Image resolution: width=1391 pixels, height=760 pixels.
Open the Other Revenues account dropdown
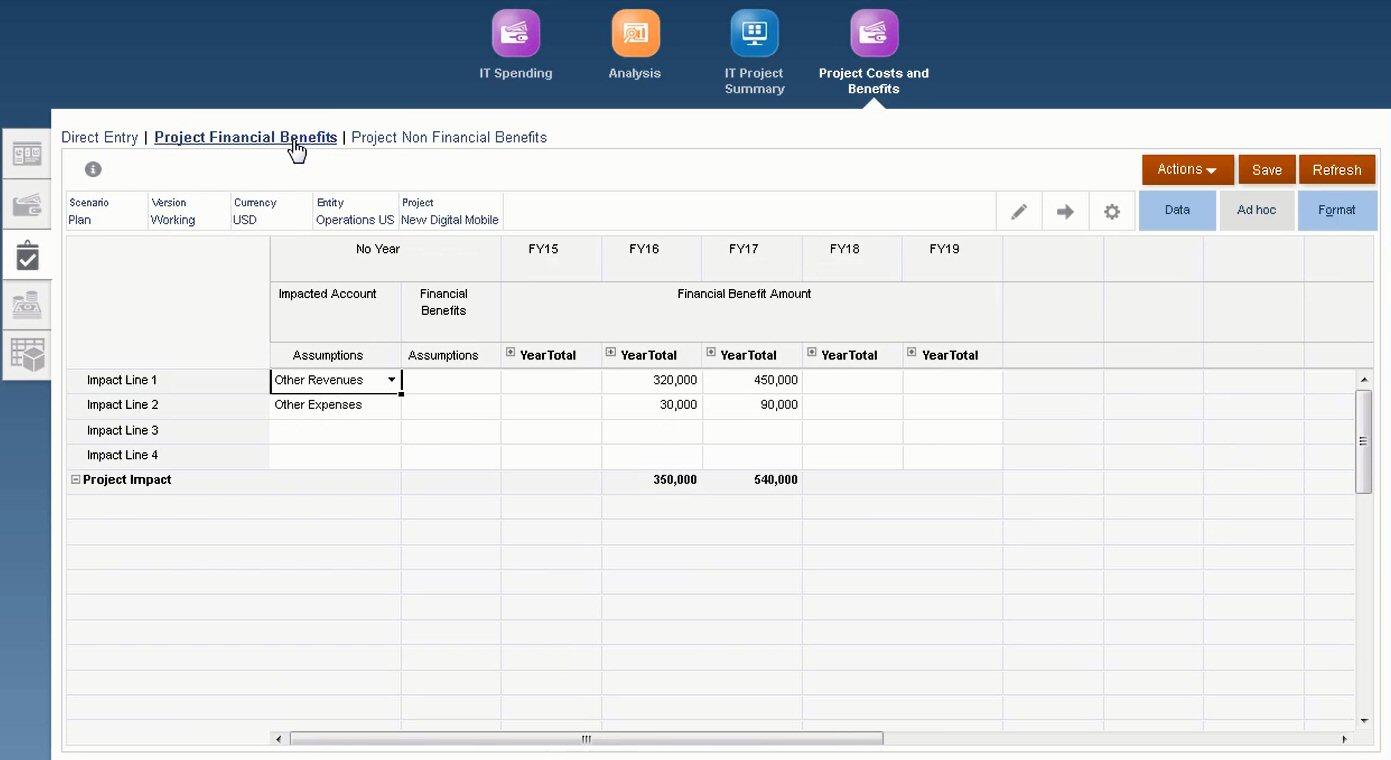pyautogui.click(x=391, y=380)
